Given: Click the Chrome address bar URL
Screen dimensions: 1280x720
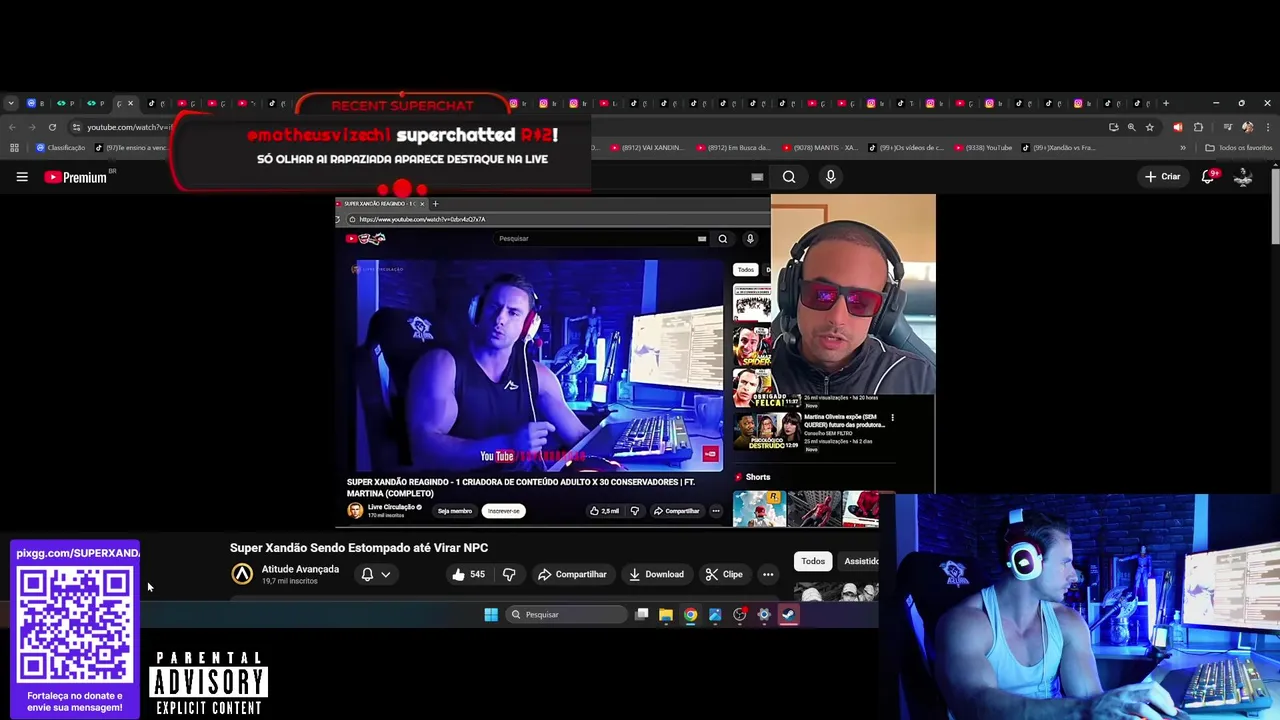Looking at the screenshot, I should point(130,127).
